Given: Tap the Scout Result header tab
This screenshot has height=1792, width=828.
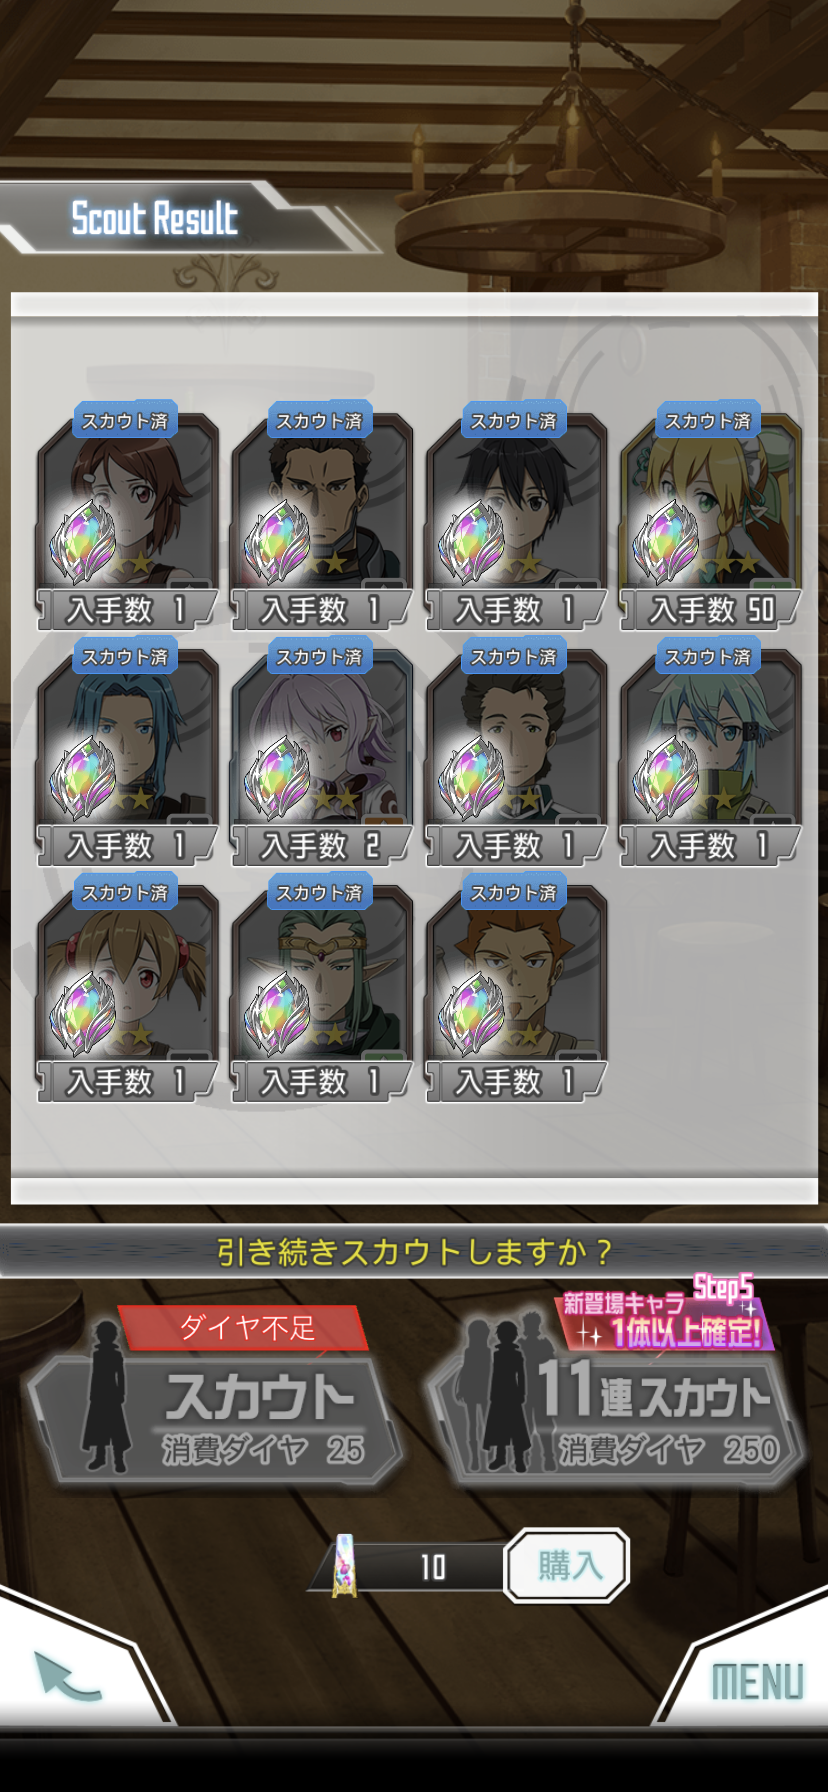Looking at the screenshot, I should [155, 217].
